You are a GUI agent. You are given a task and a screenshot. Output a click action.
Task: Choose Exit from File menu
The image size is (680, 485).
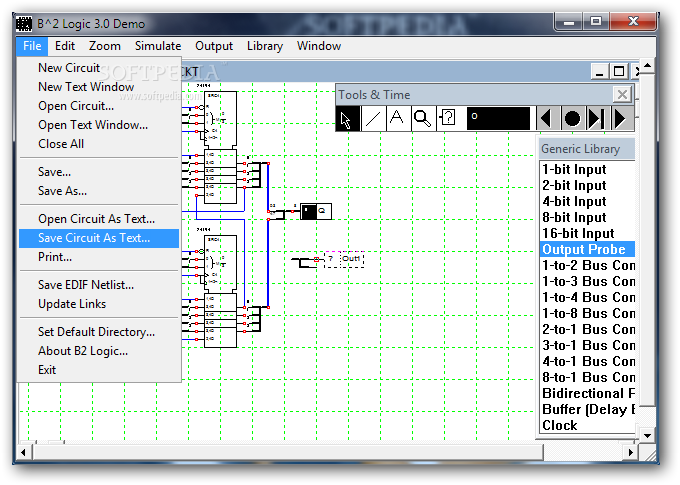coord(99,370)
